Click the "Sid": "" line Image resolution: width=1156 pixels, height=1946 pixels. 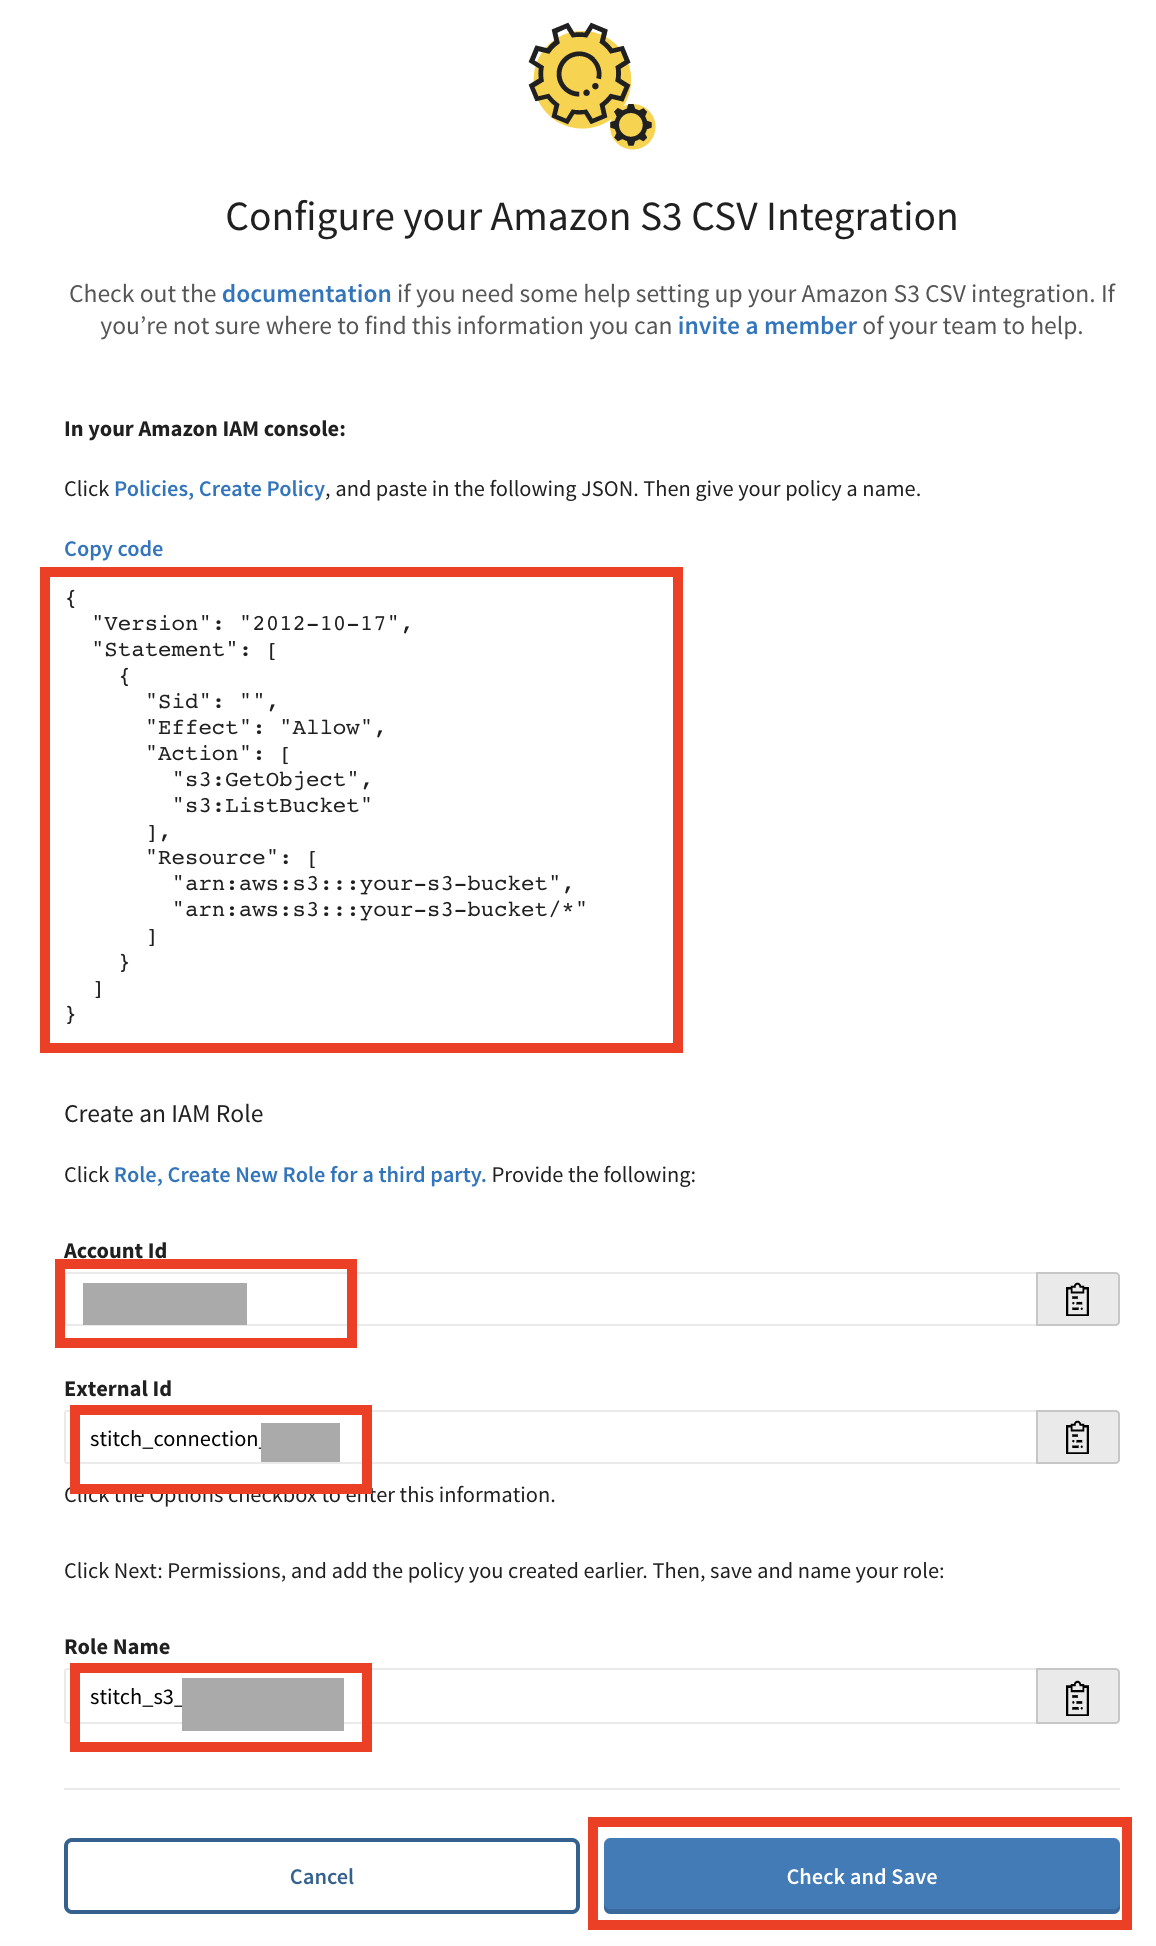(x=211, y=702)
